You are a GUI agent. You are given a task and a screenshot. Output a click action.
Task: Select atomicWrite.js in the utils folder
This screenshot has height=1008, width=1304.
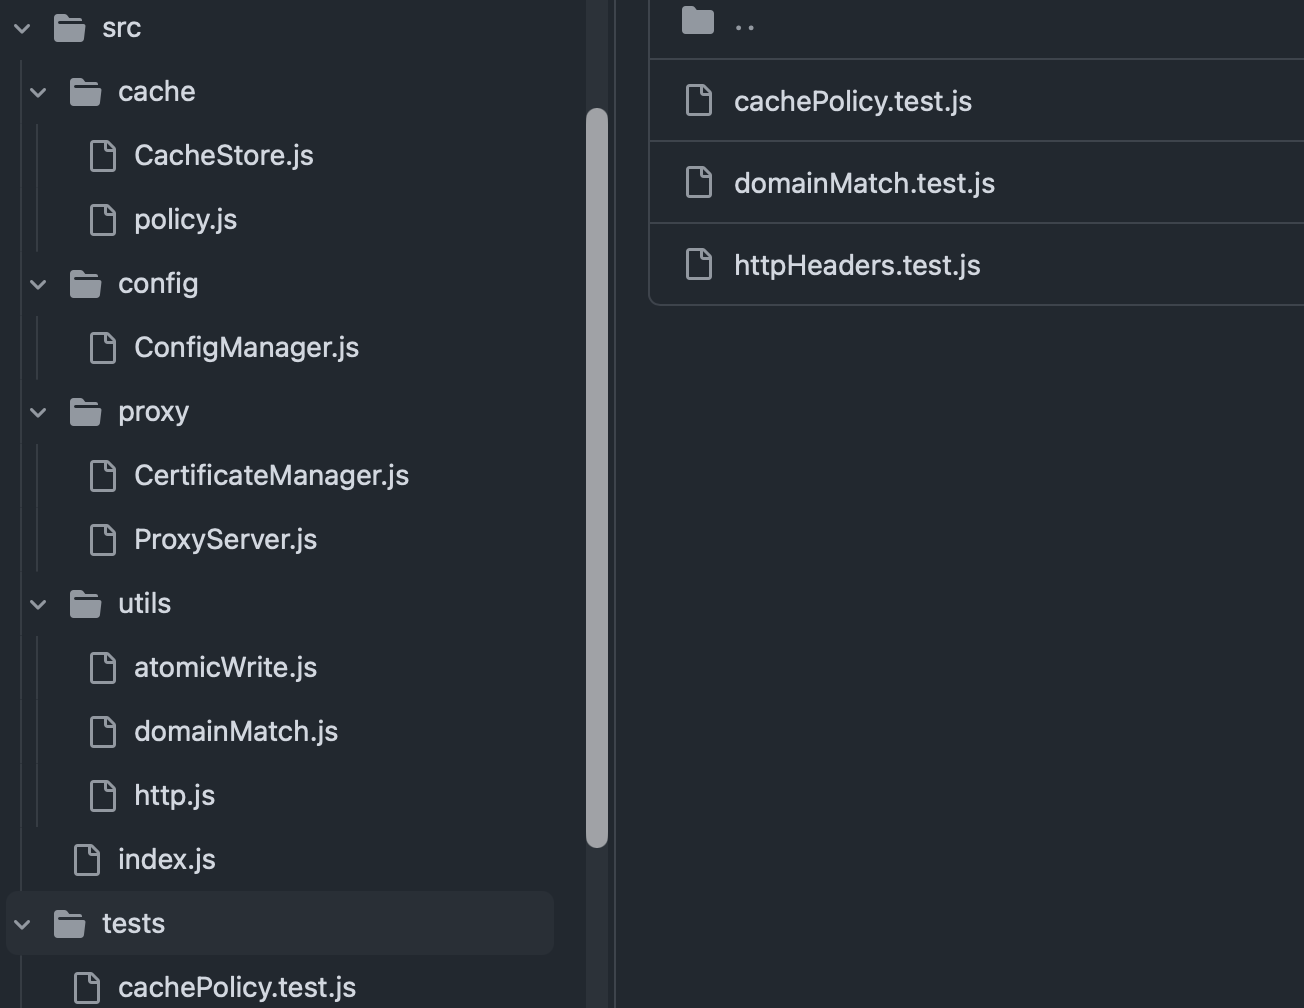coord(225,668)
